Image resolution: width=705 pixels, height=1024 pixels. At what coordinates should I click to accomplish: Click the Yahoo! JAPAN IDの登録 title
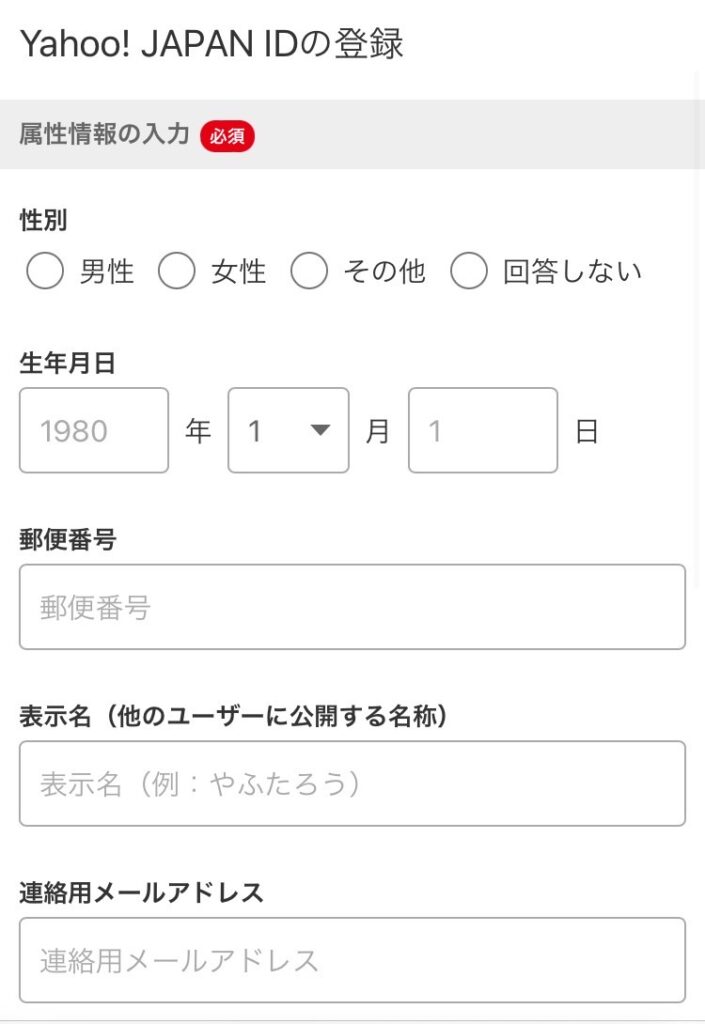(x=212, y=44)
